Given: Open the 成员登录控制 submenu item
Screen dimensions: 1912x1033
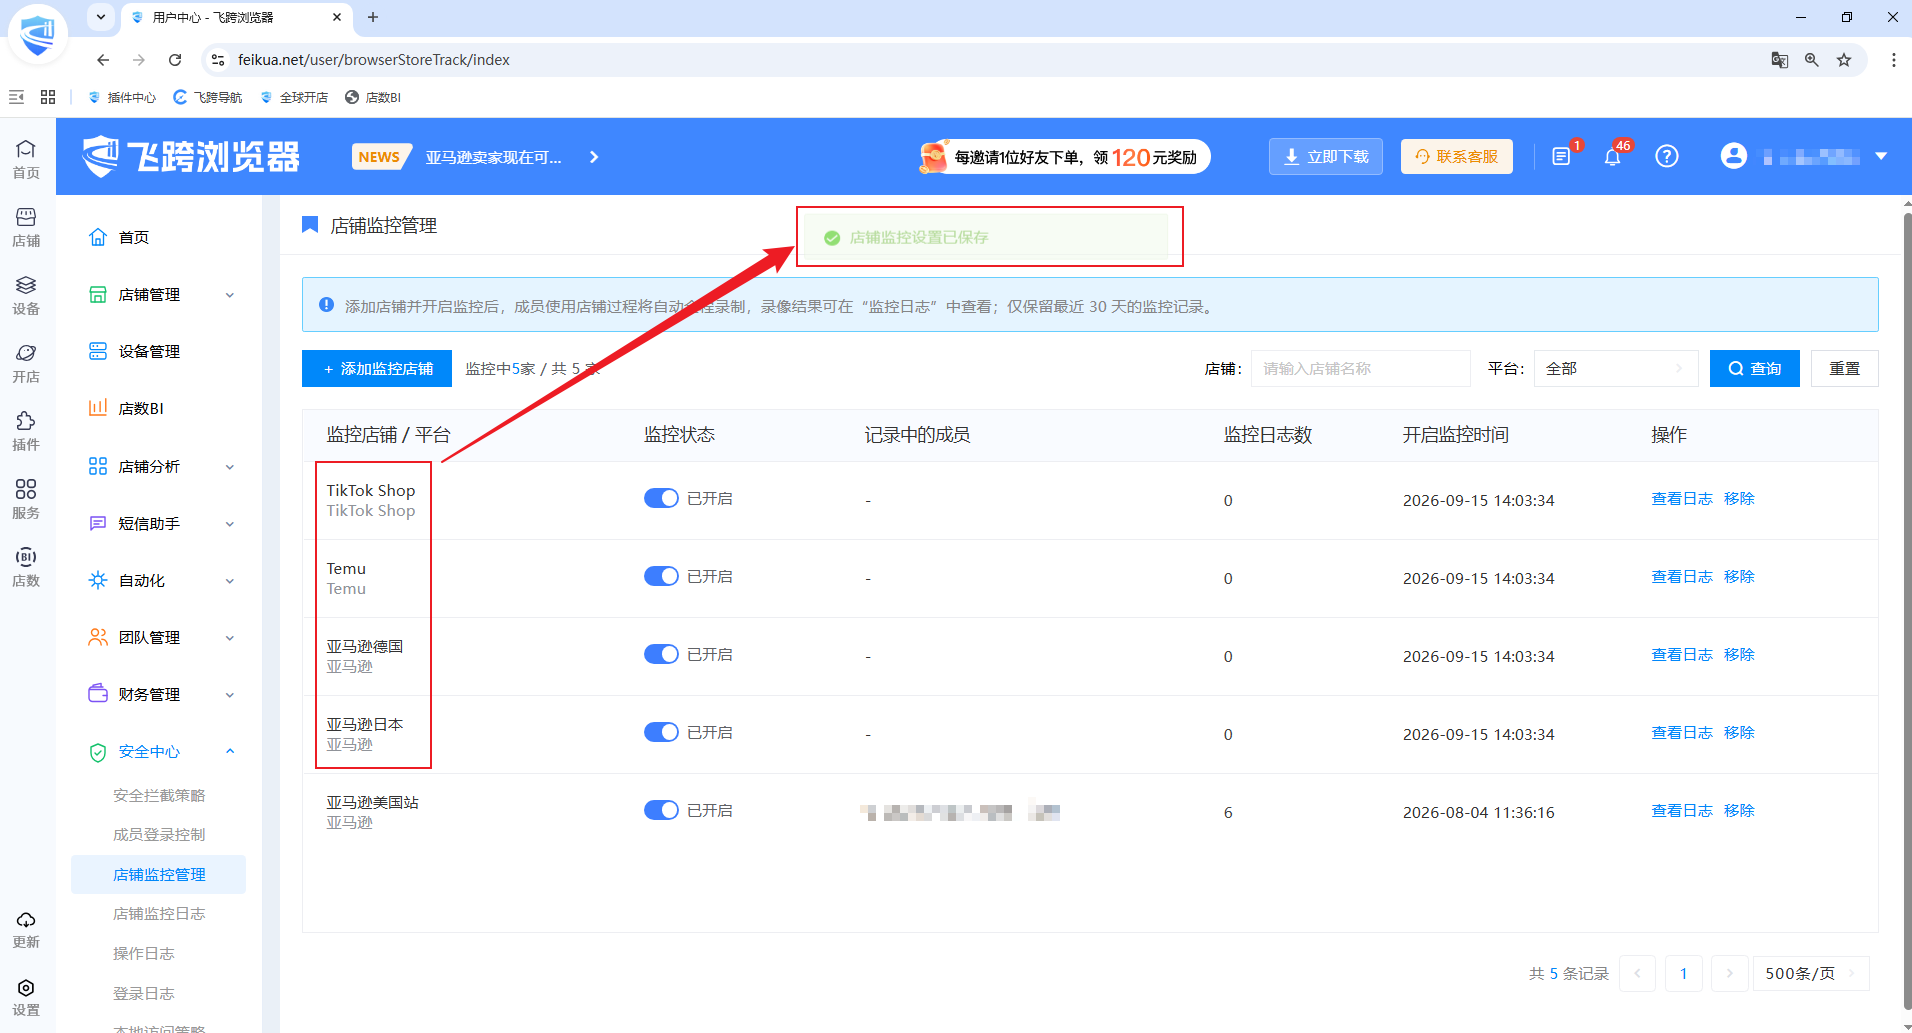Looking at the screenshot, I should click(x=159, y=834).
